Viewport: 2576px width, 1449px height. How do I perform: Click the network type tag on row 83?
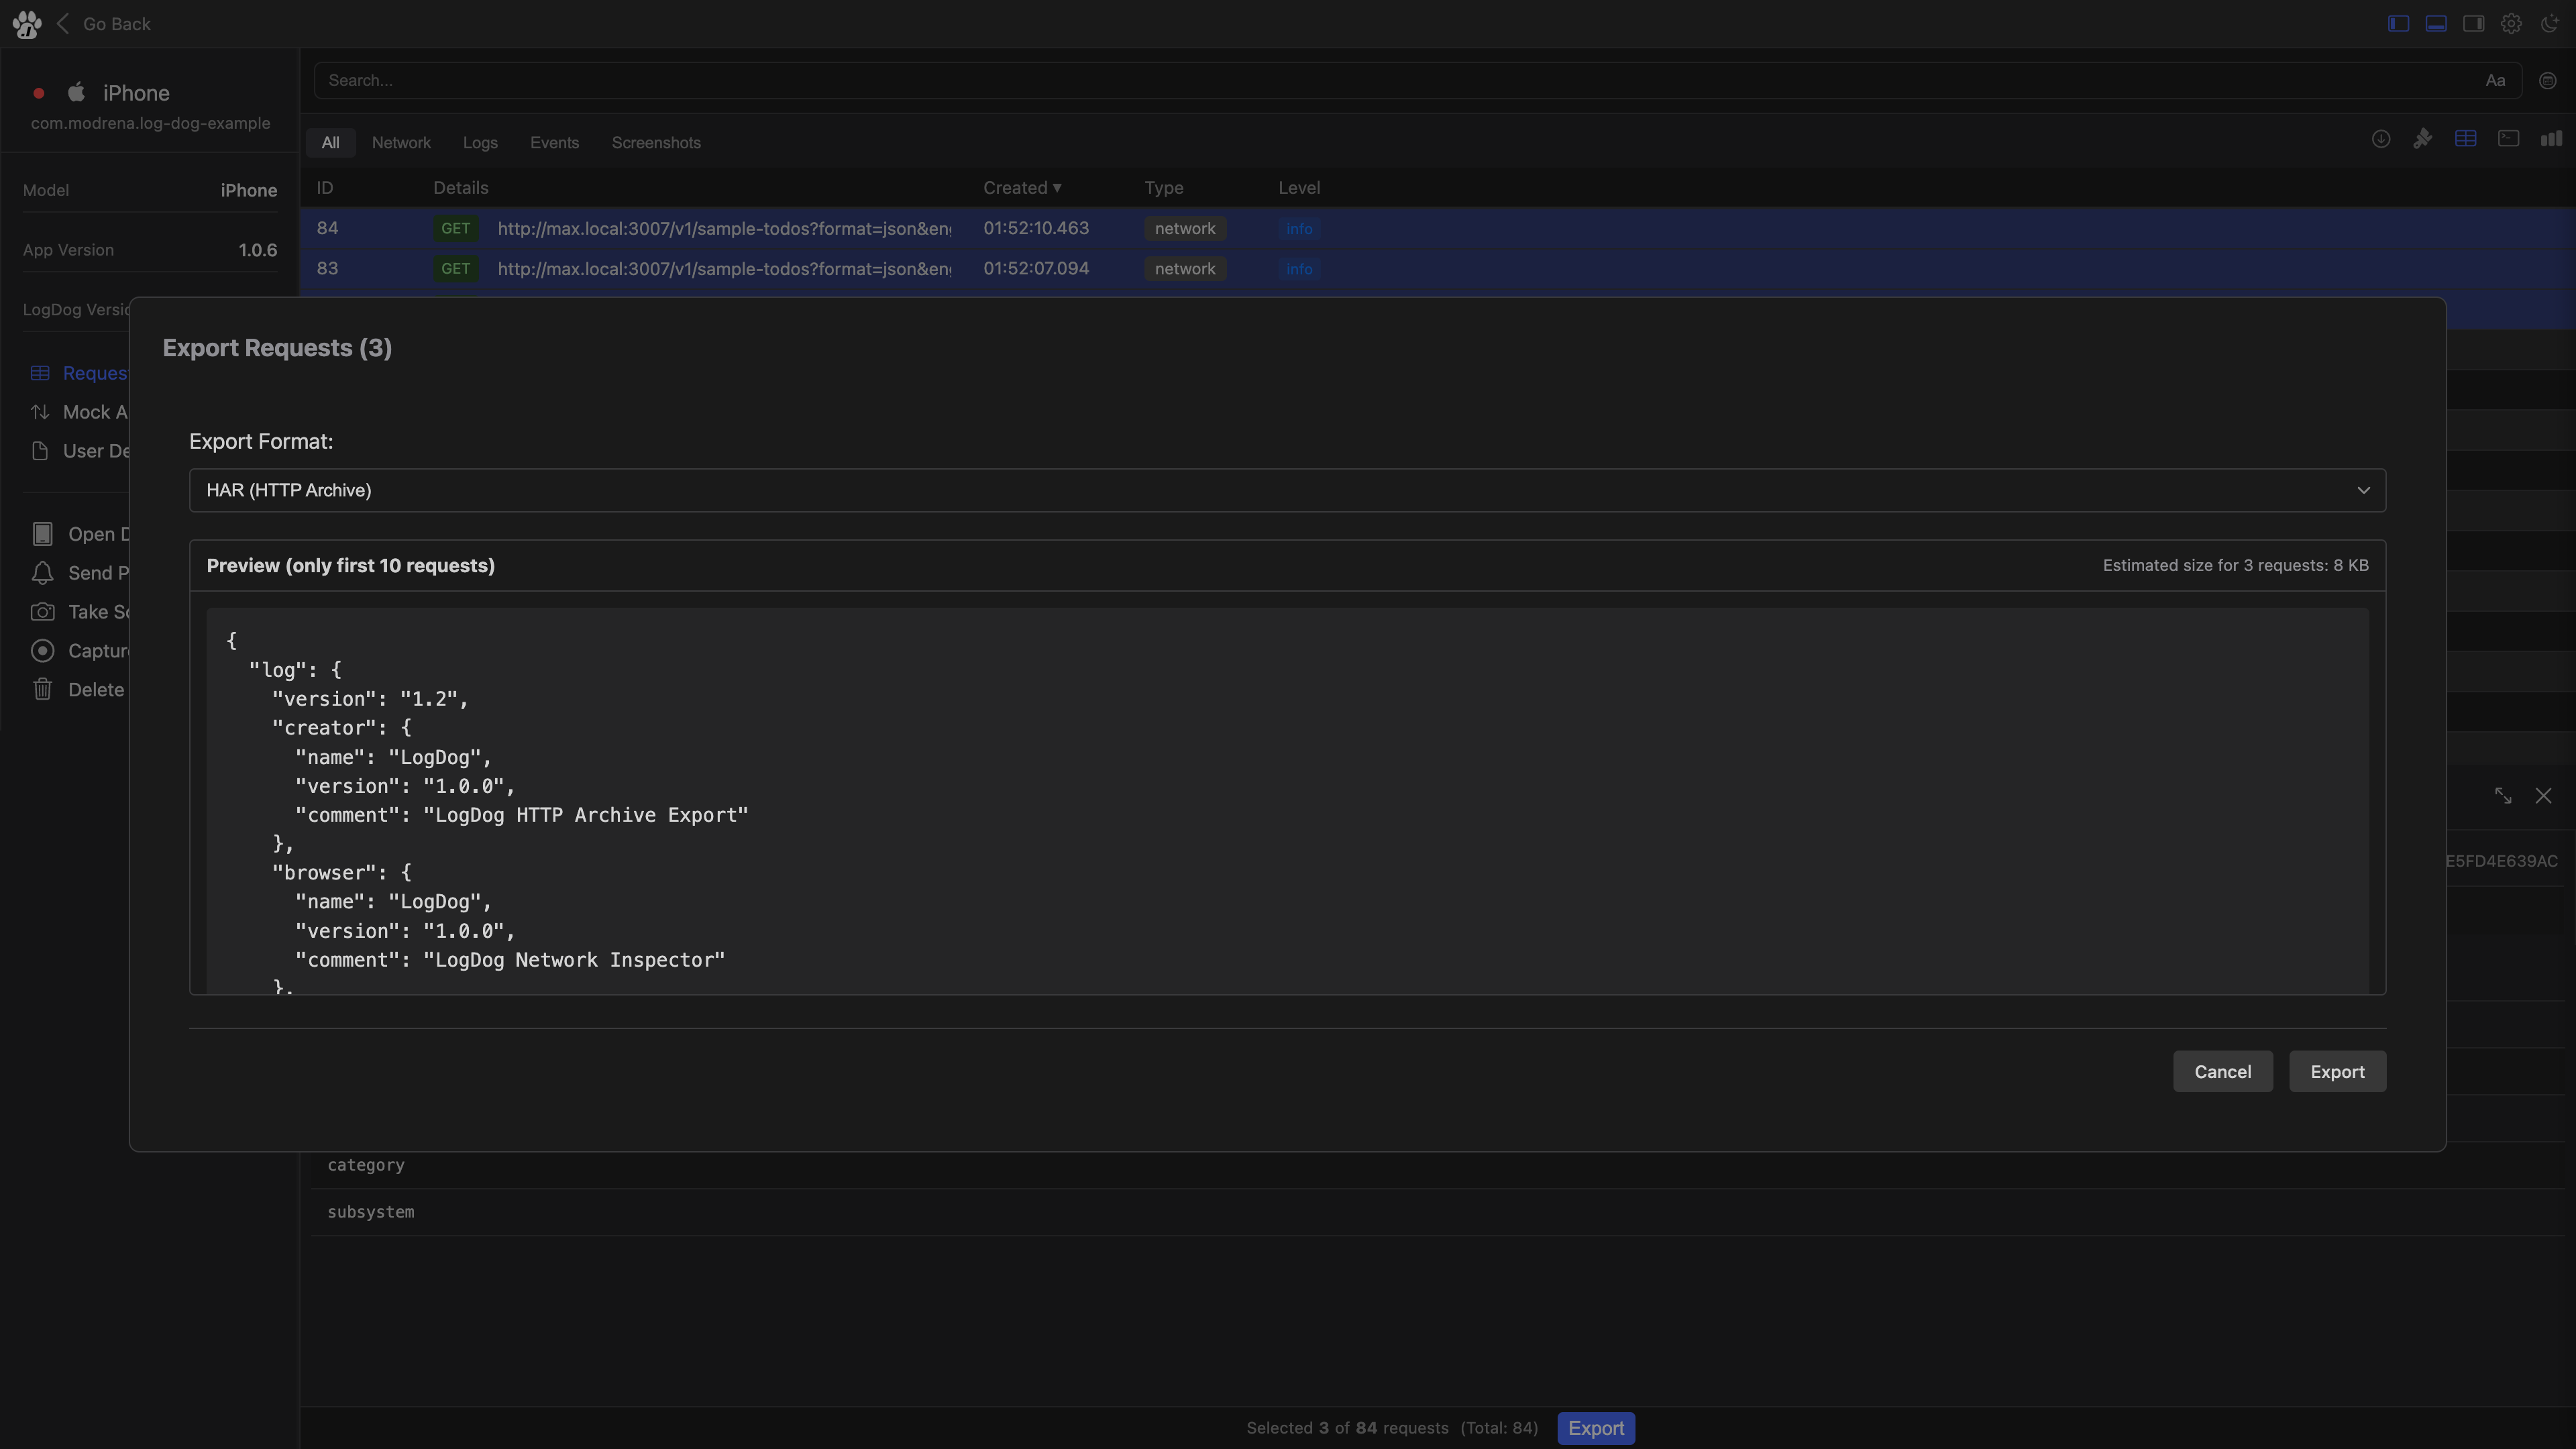pyautogui.click(x=1185, y=269)
